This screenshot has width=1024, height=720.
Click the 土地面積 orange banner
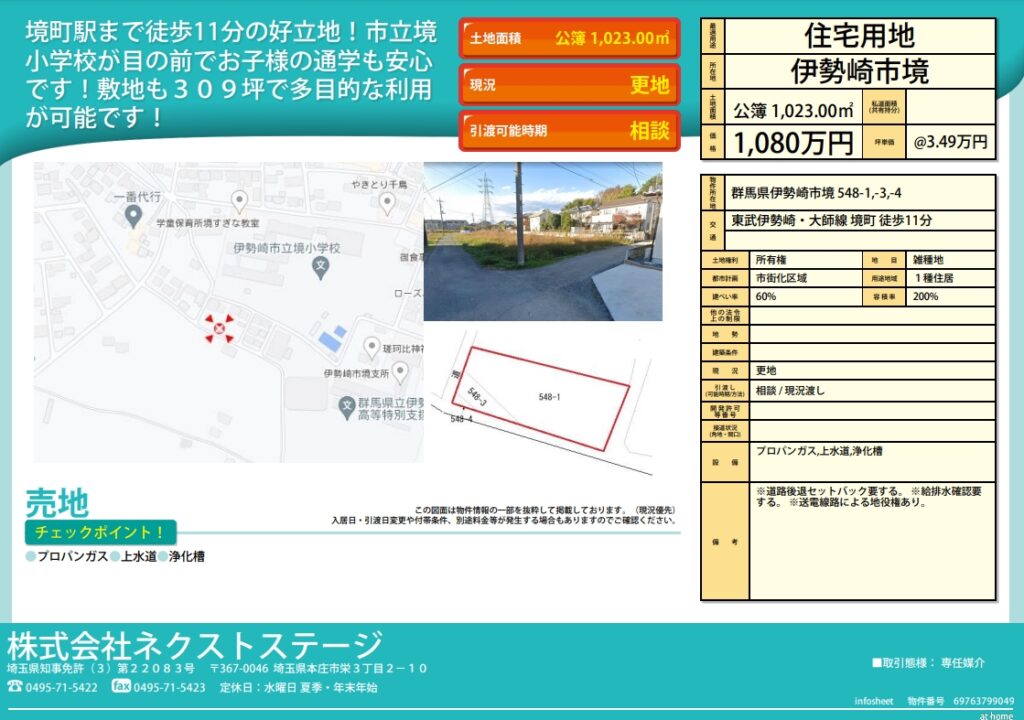point(568,39)
